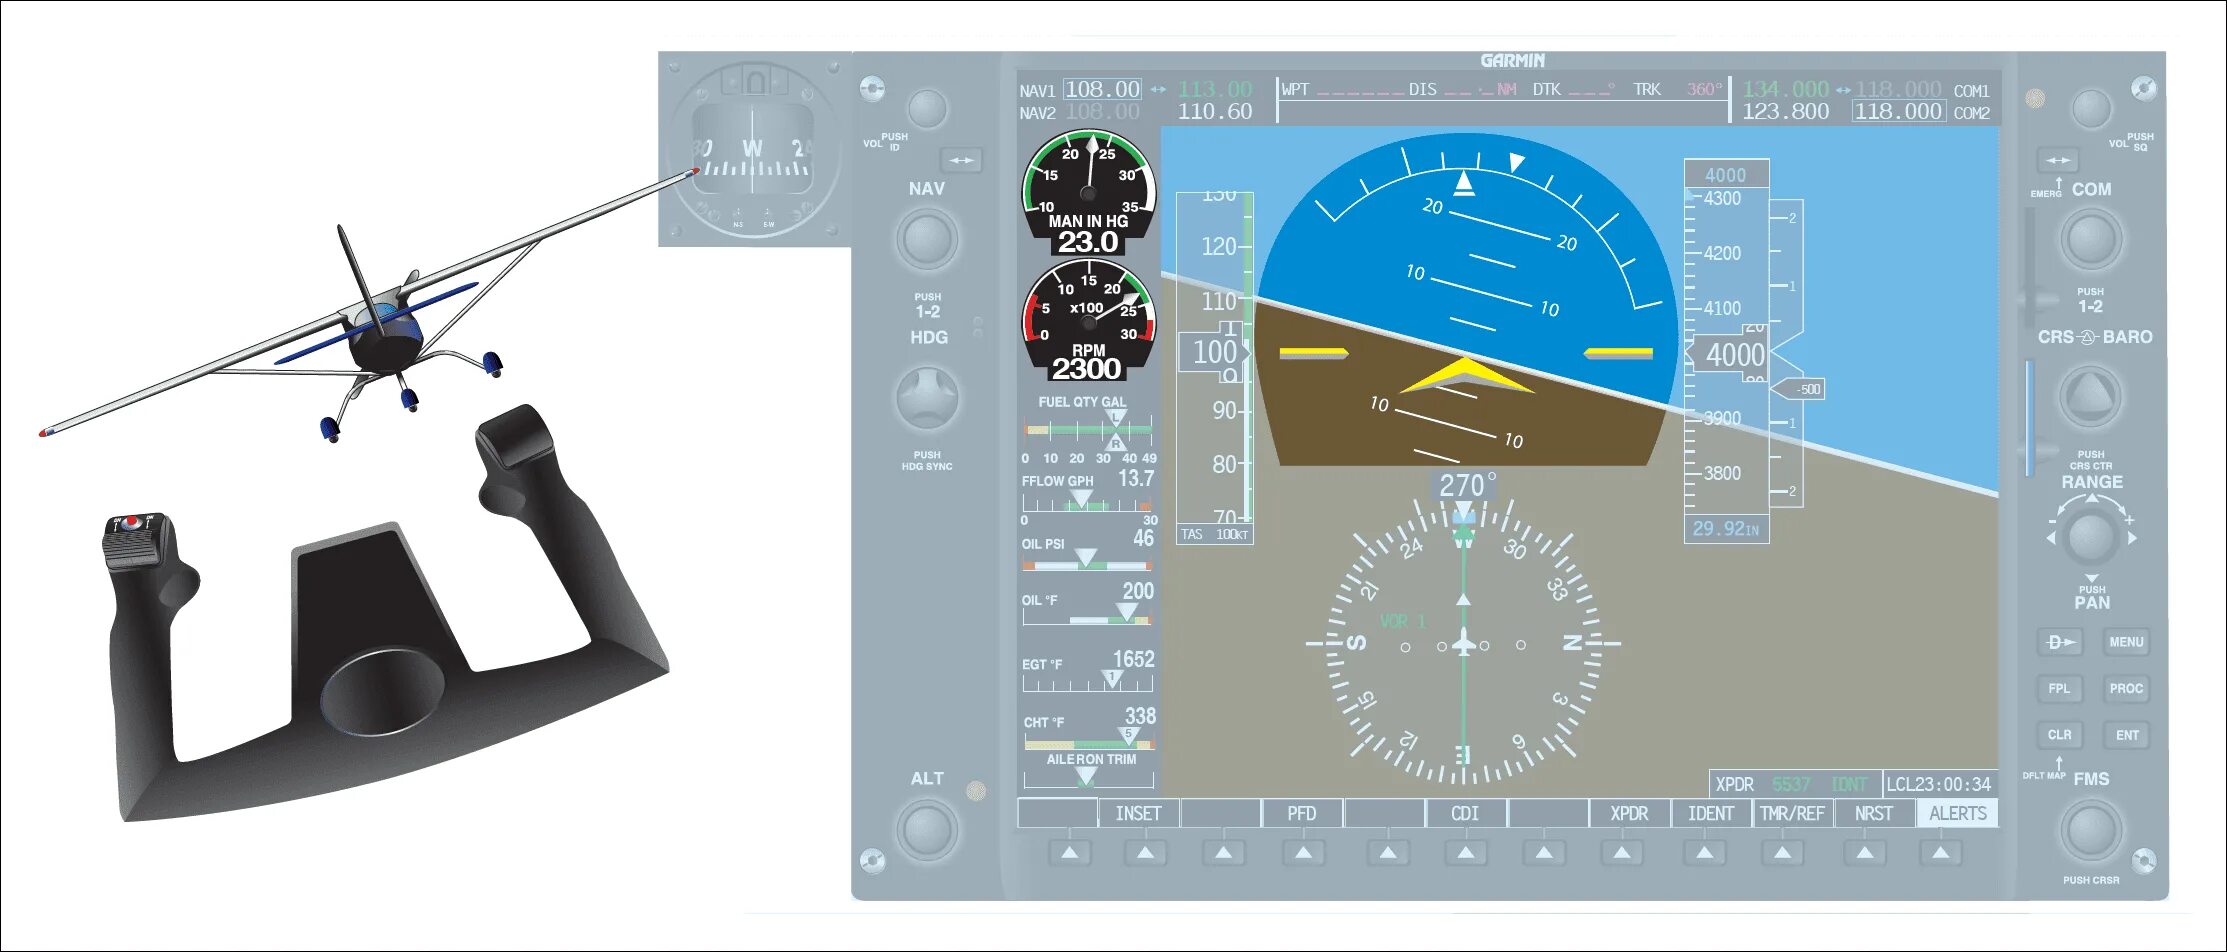Screen dimensions: 2227x952
Task: Select the NRST softkey
Action: [1874, 814]
